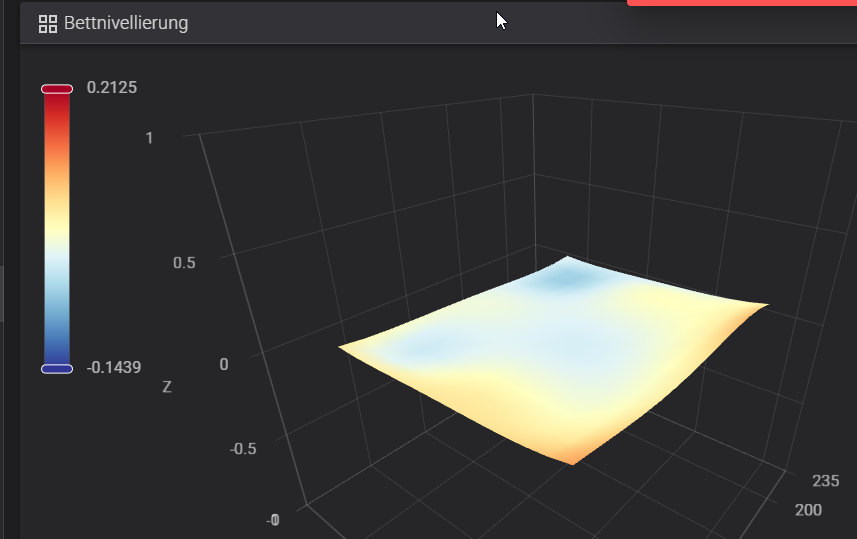Click the axis tick value 200

point(808,510)
